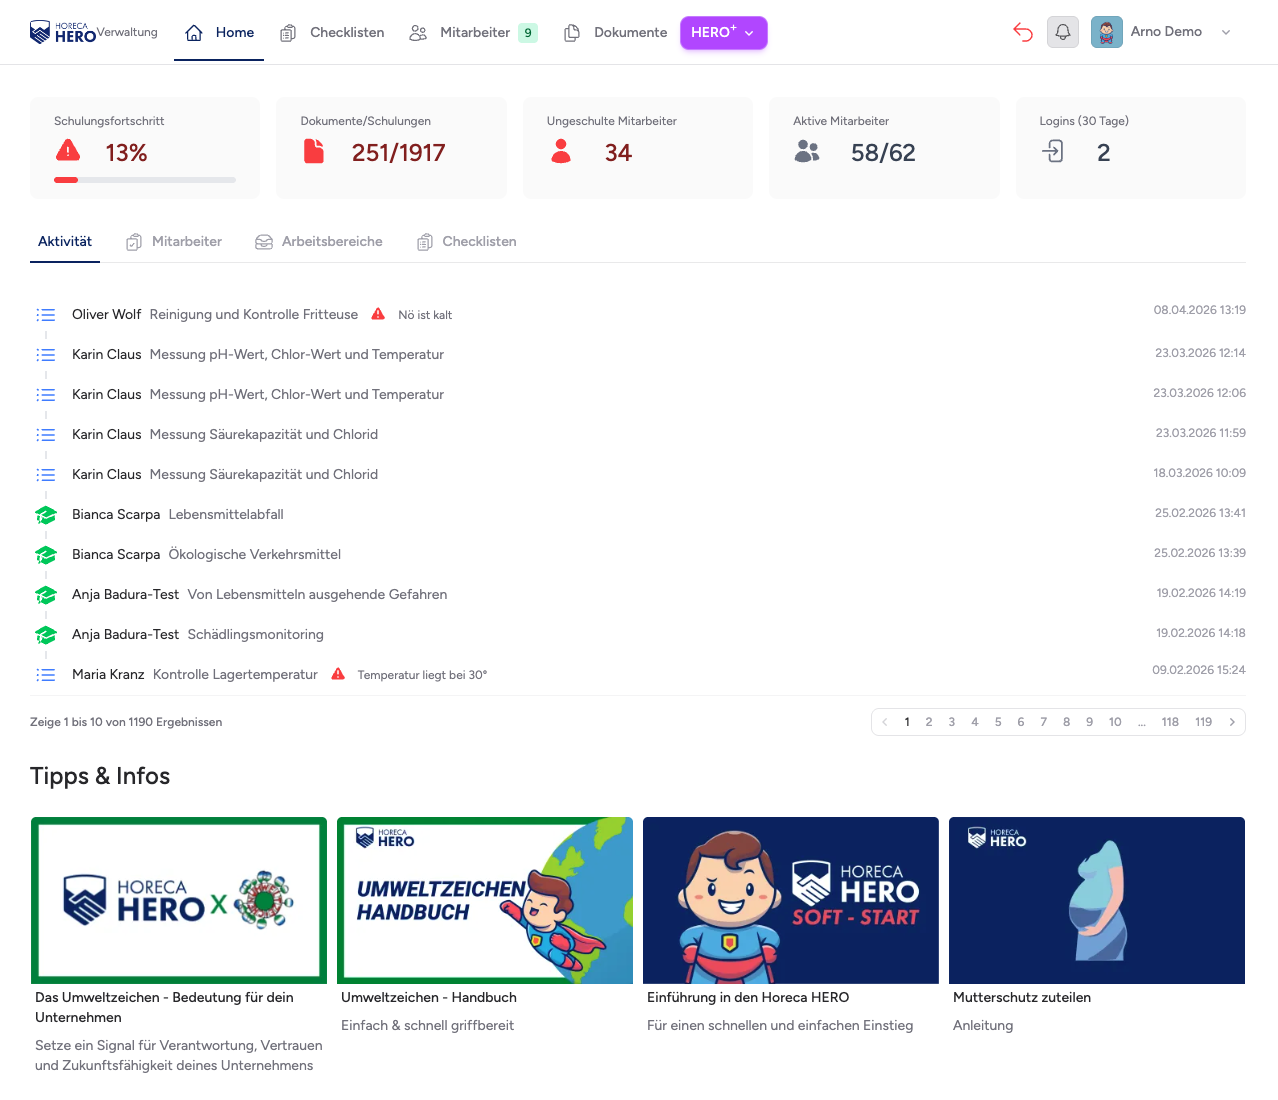Open 'Umweltzeichen - Handbuch' title
The height and width of the screenshot is (1100, 1278).
(429, 997)
